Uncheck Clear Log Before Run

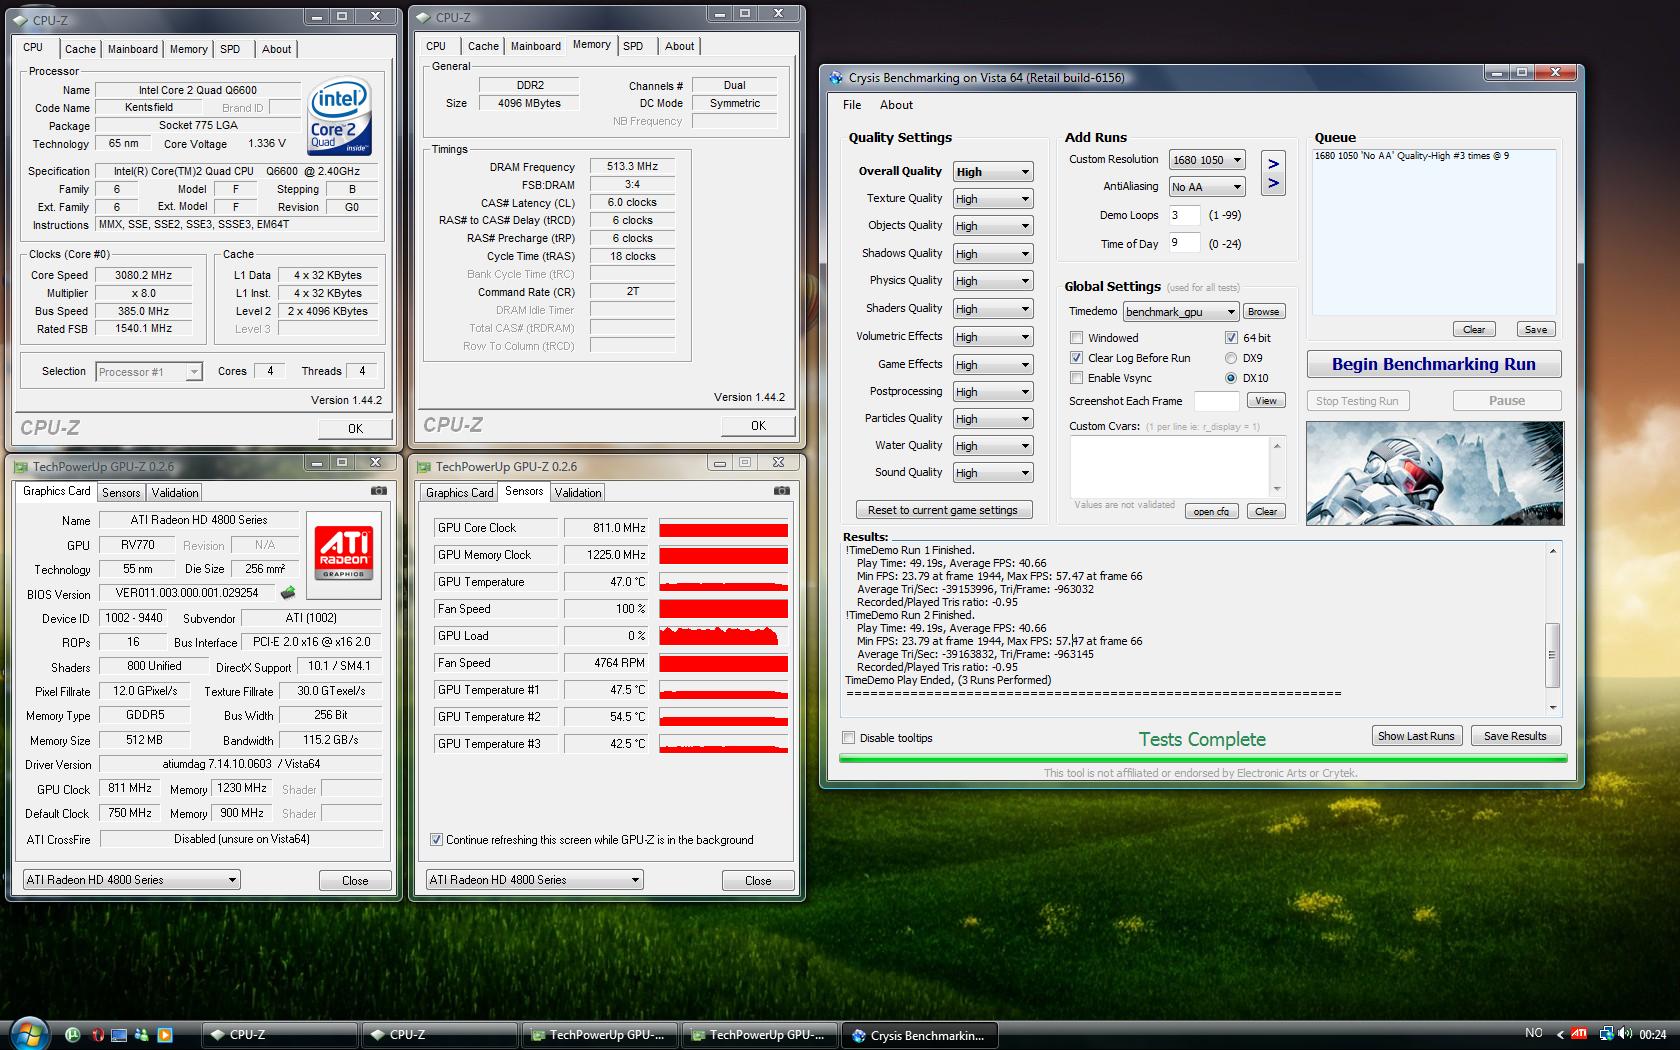point(1076,358)
